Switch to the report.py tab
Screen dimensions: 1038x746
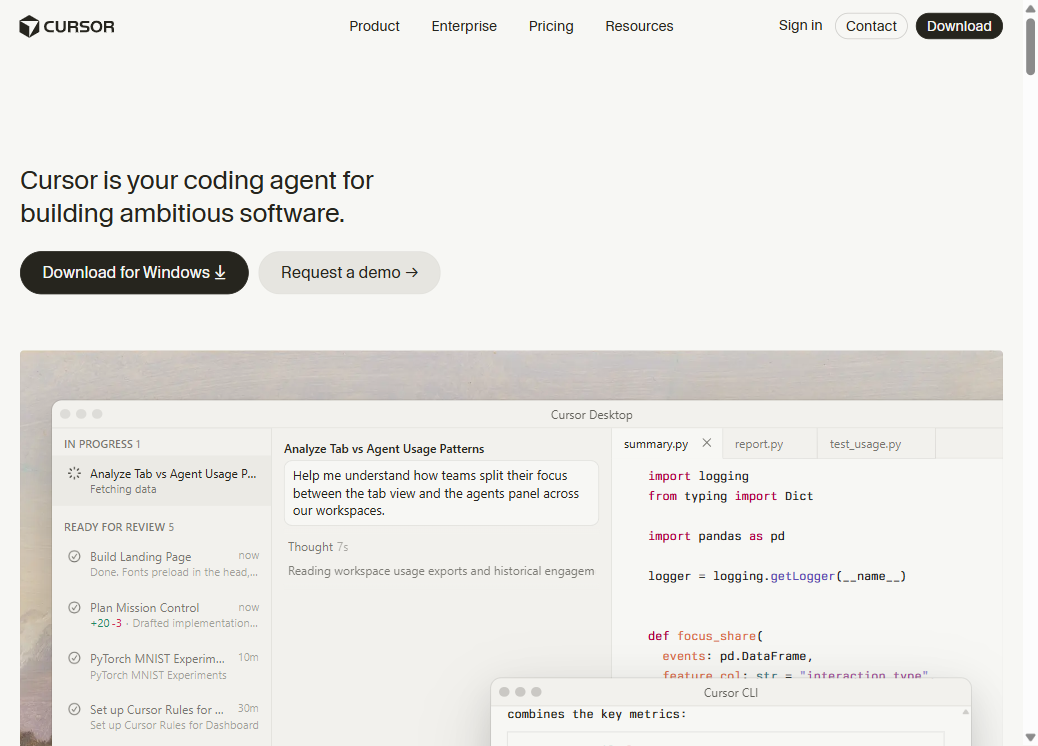click(x=759, y=444)
